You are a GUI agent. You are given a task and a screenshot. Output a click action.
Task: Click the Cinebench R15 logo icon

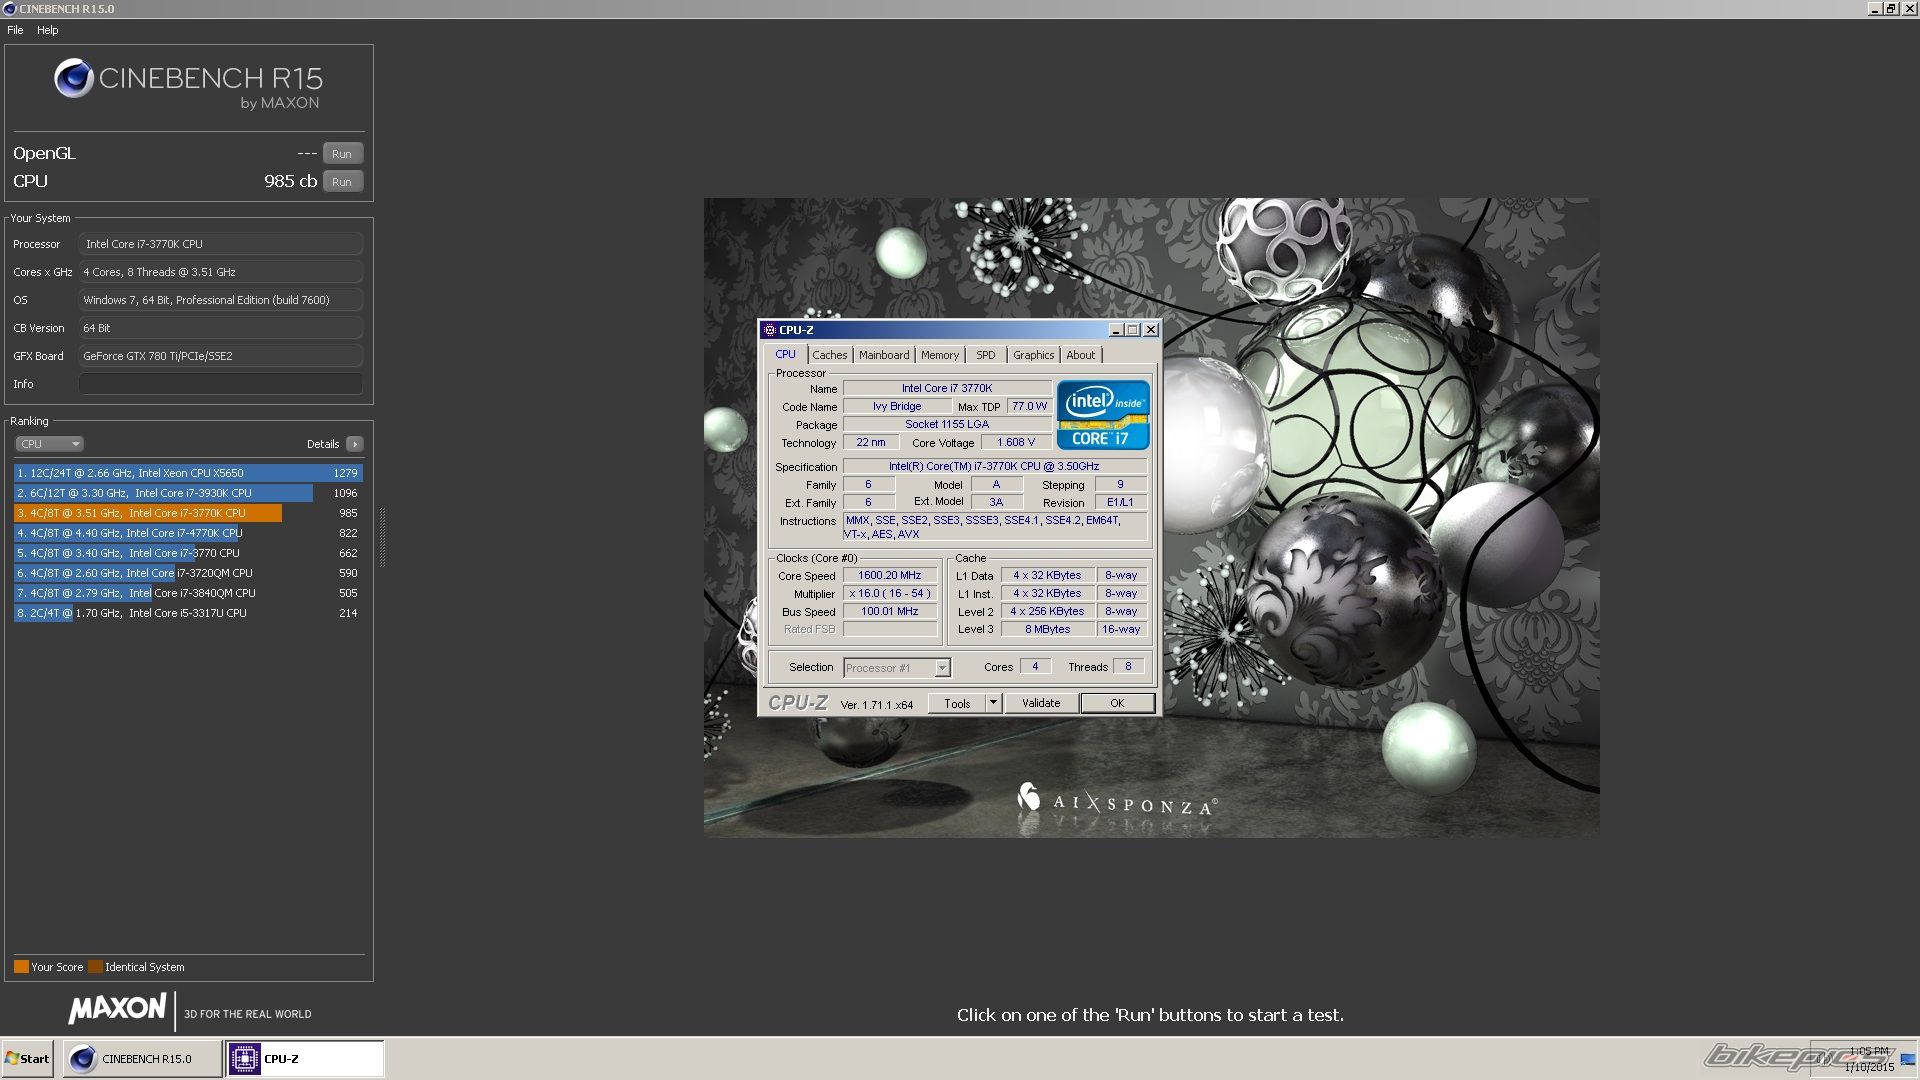point(73,78)
